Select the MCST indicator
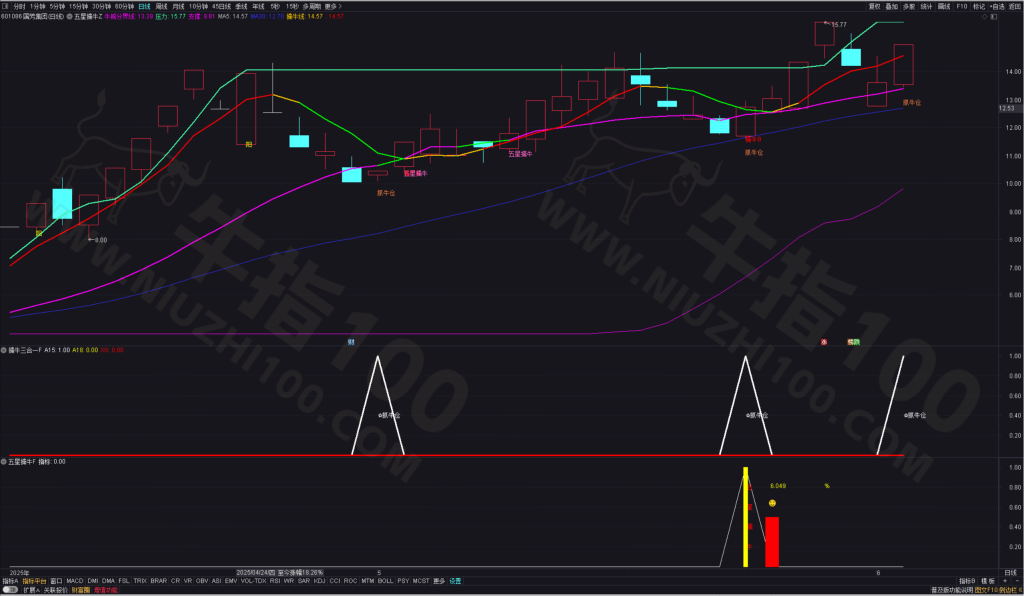1024x596 pixels. (421, 581)
